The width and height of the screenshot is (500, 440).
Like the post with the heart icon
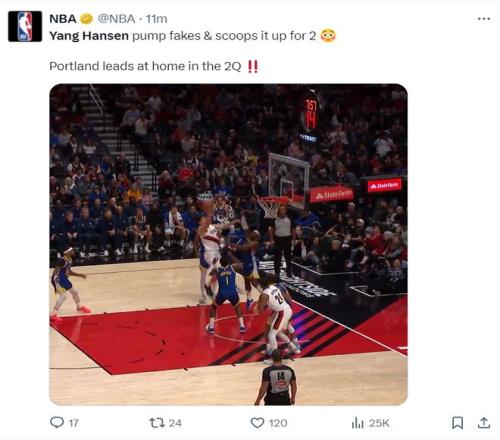[x=257, y=423]
